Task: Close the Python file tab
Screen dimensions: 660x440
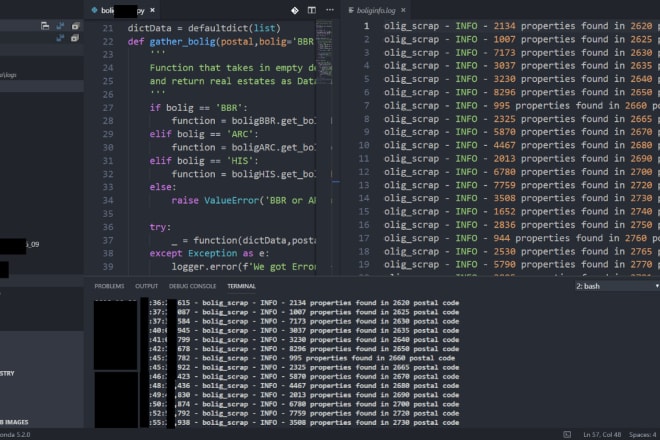Action: pos(152,10)
